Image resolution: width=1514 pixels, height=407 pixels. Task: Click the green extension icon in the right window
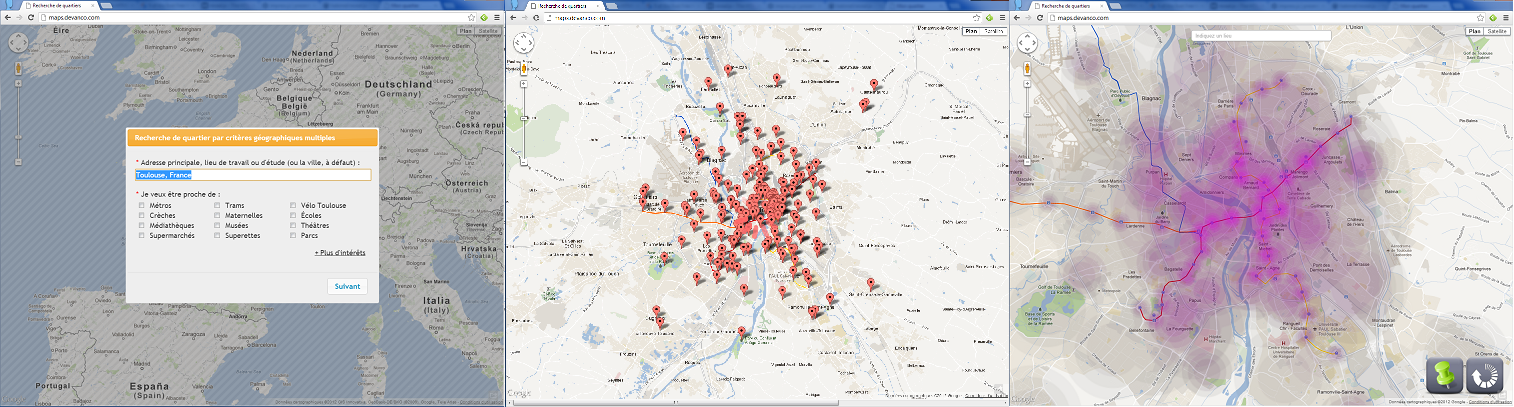[x=1493, y=17]
